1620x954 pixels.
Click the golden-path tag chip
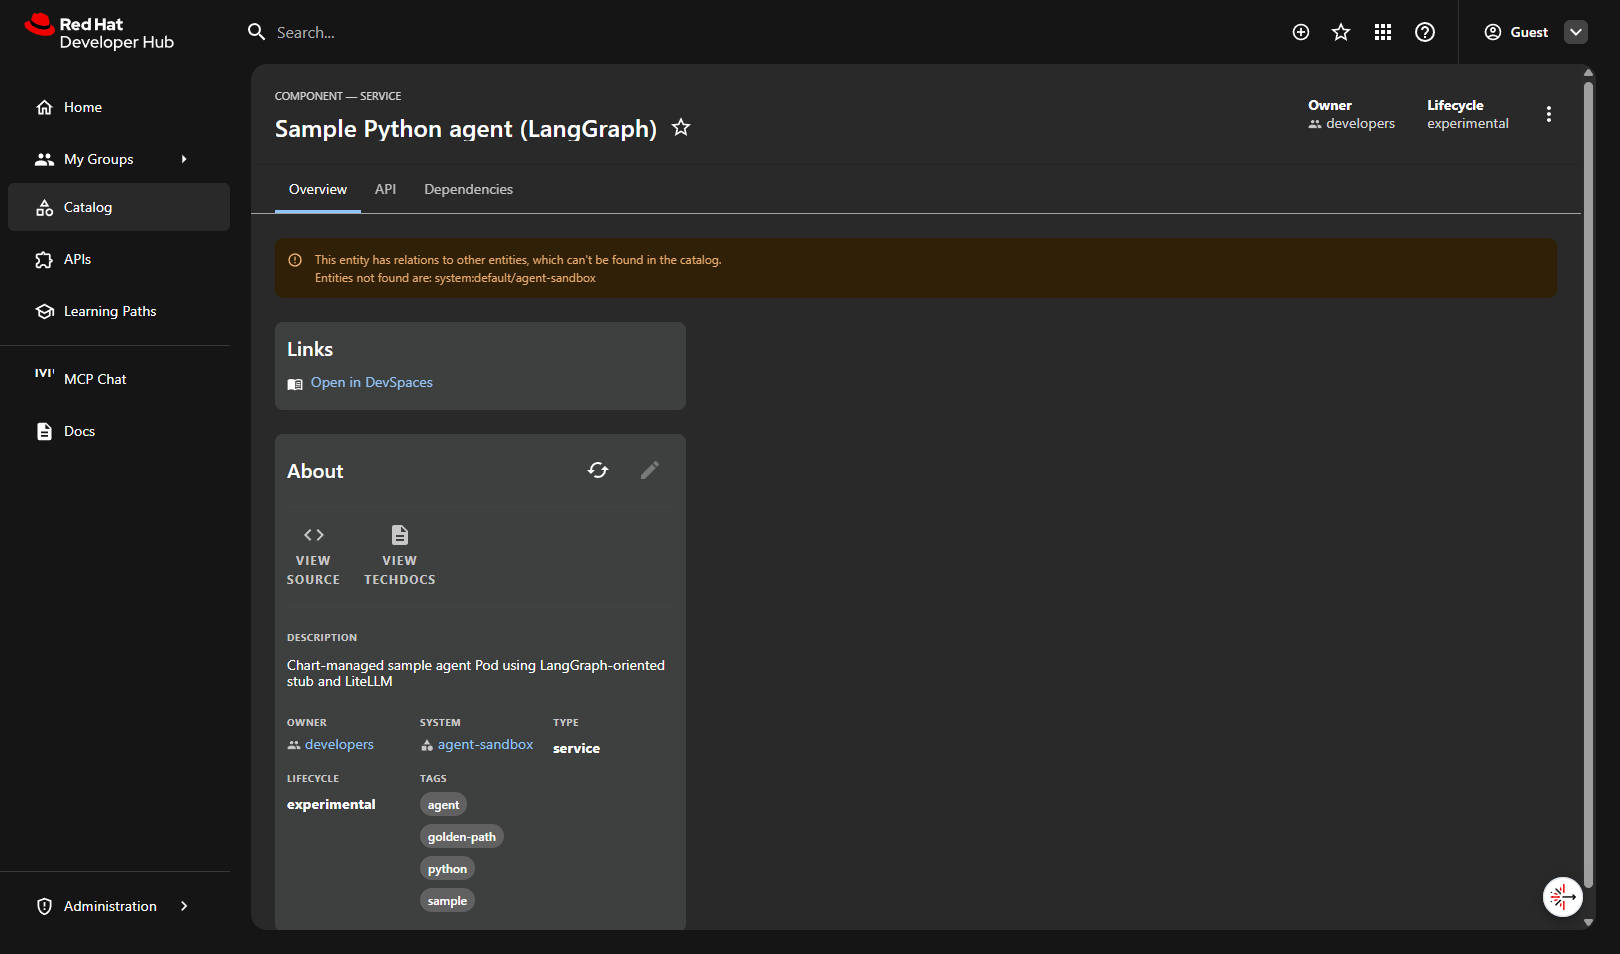point(461,837)
